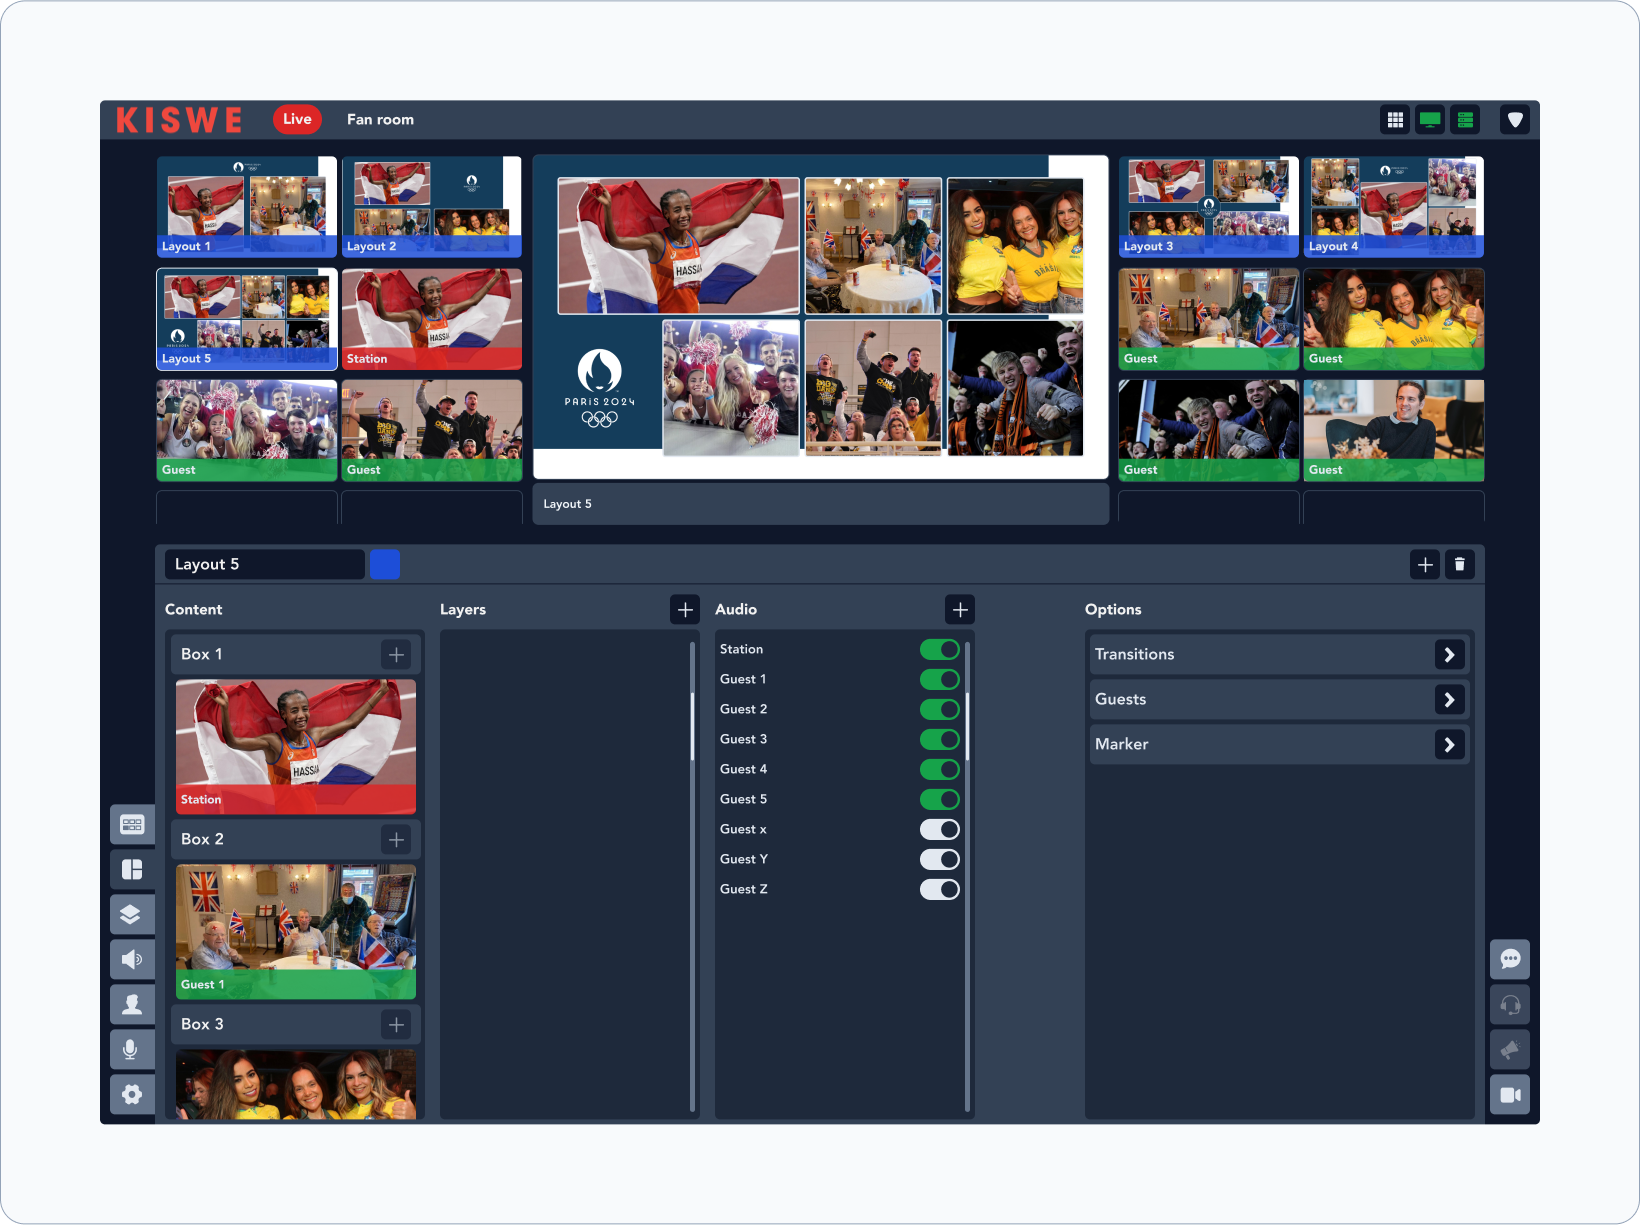Viewport: 1640px width, 1225px height.
Task: Click the main Layout 5 preview
Action: pyautogui.click(x=820, y=317)
